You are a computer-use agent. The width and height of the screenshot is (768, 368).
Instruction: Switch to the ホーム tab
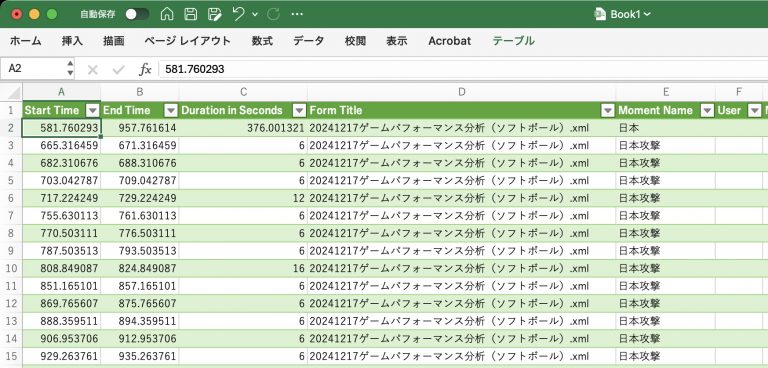25,41
